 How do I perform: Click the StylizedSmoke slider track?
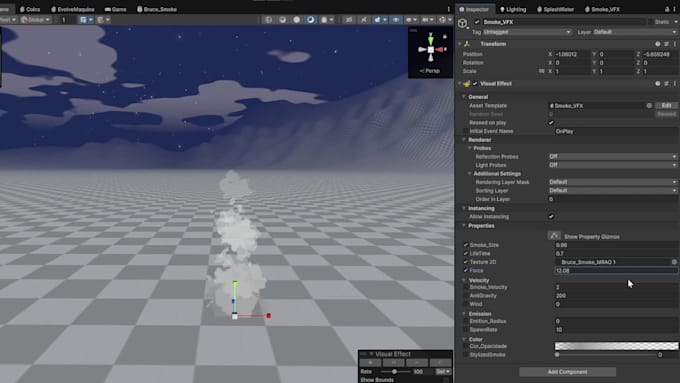(x=606, y=355)
